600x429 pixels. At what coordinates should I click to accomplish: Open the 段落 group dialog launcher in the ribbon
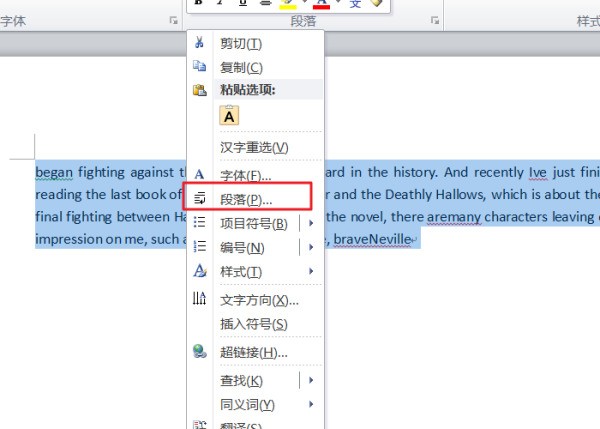coord(434,20)
